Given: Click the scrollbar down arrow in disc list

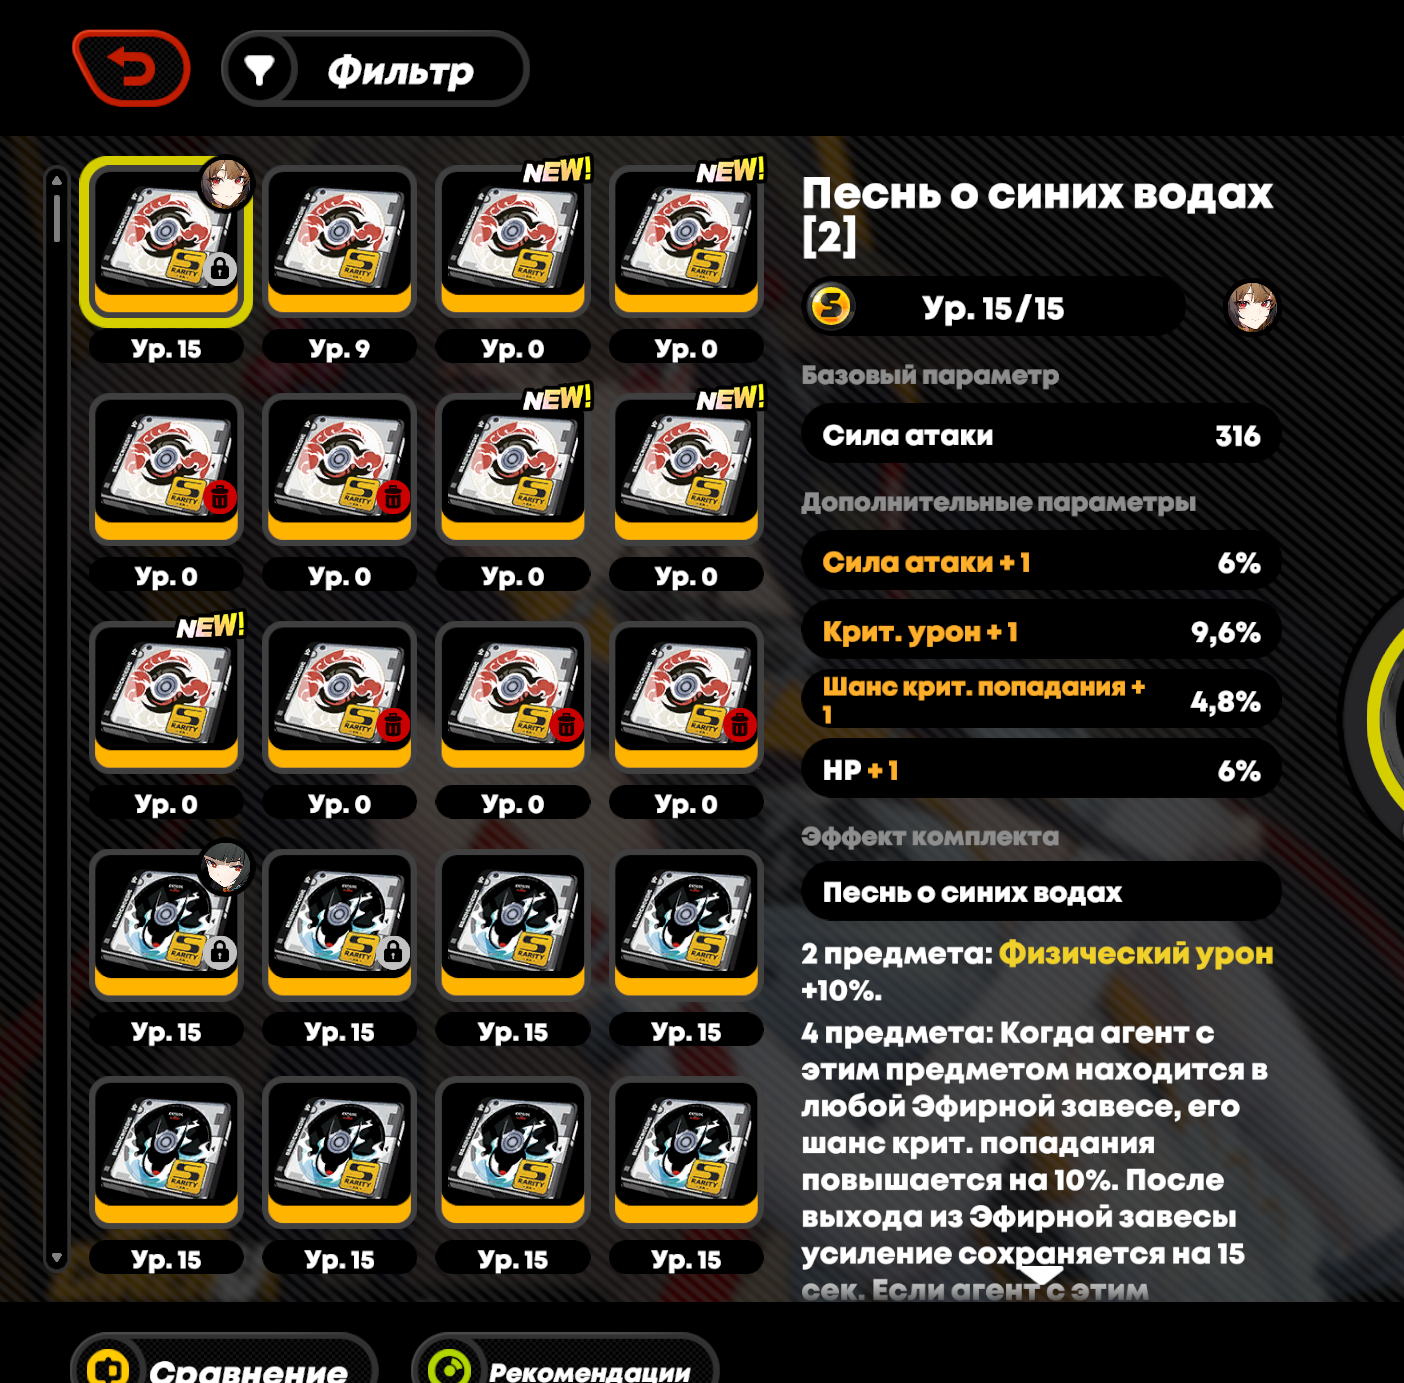Looking at the screenshot, I should pyautogui.click(x=57, y=1257).
